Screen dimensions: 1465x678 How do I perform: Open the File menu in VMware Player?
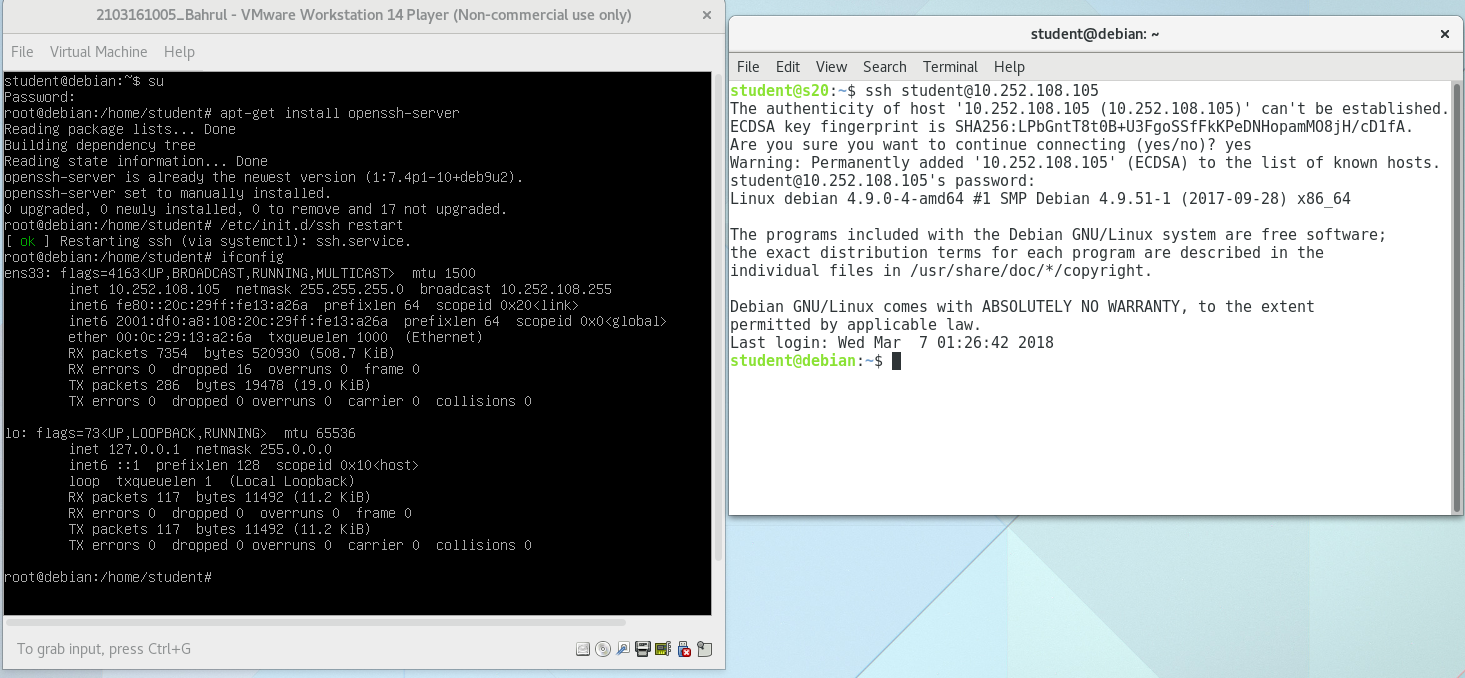pos(21,51)
